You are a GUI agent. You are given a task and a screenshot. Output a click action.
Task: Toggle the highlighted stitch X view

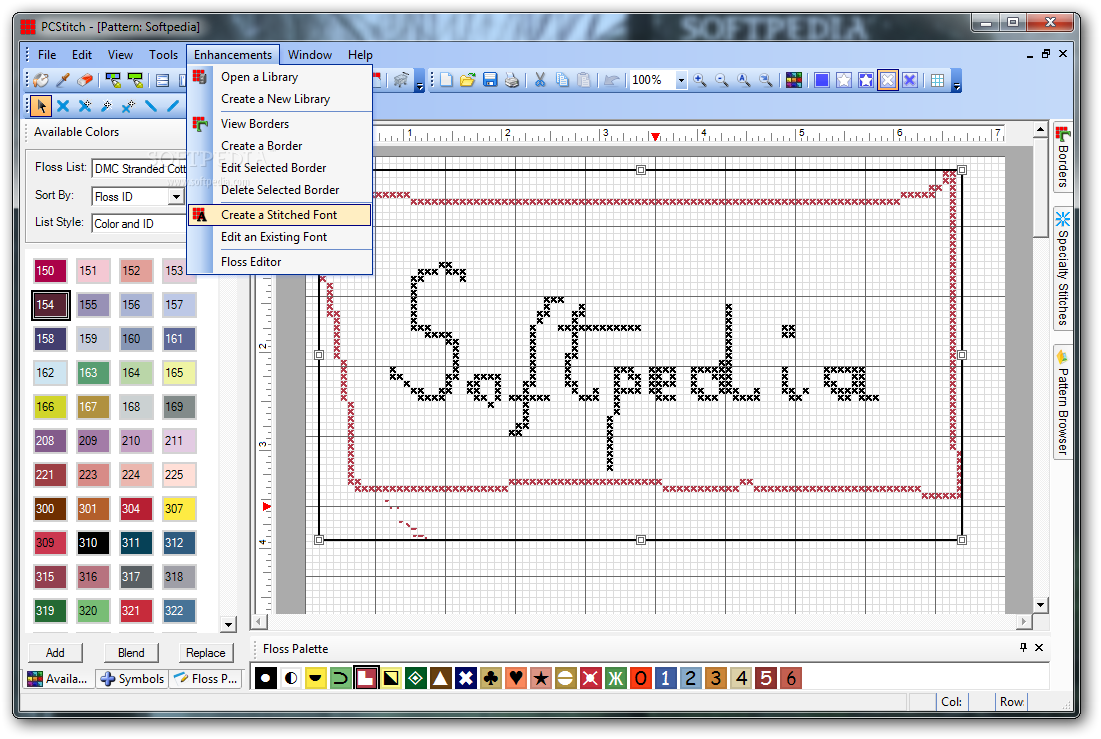(888, 80)
